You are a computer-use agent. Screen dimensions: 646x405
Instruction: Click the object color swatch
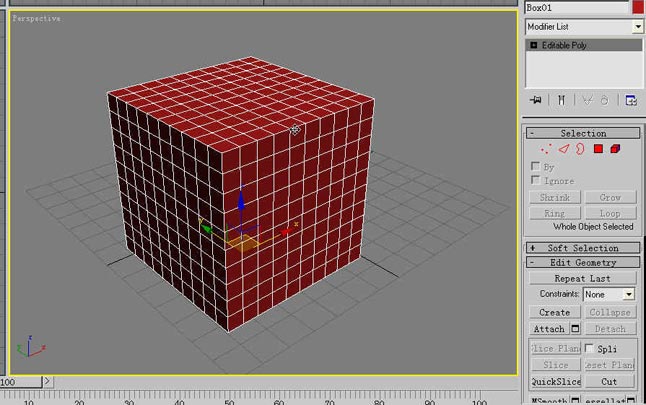(638, 7)
